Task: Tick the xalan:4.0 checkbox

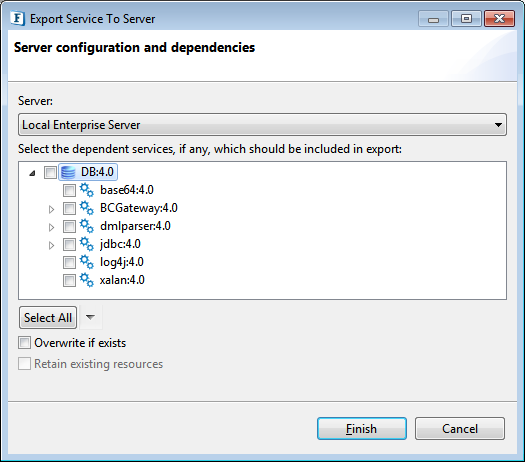Action: coord(69,281)
